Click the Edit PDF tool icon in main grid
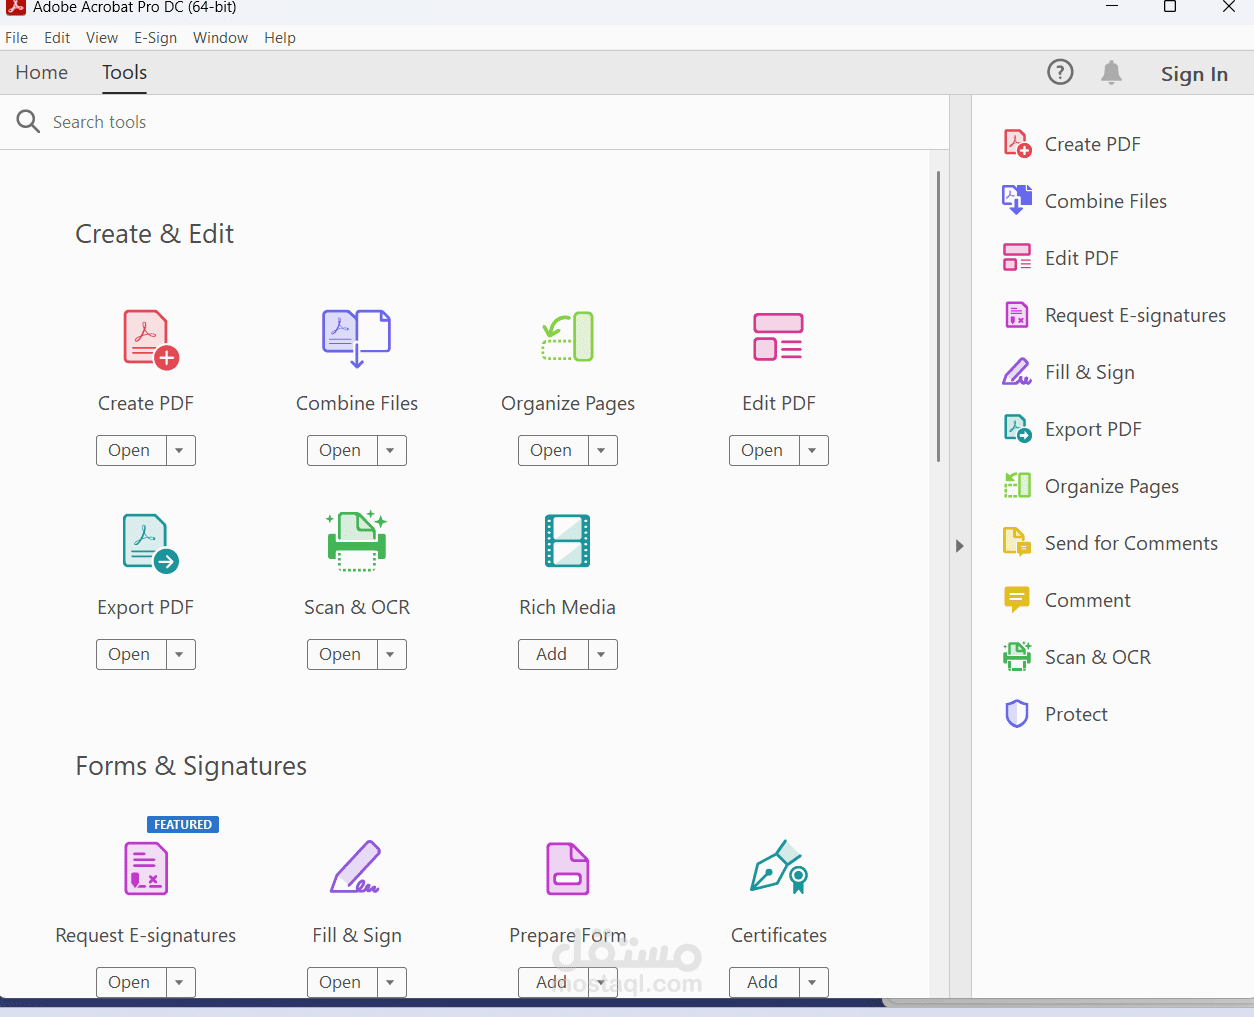Screen dimensions: 1254x1017 pyautogui.click(x=778, y=337)
